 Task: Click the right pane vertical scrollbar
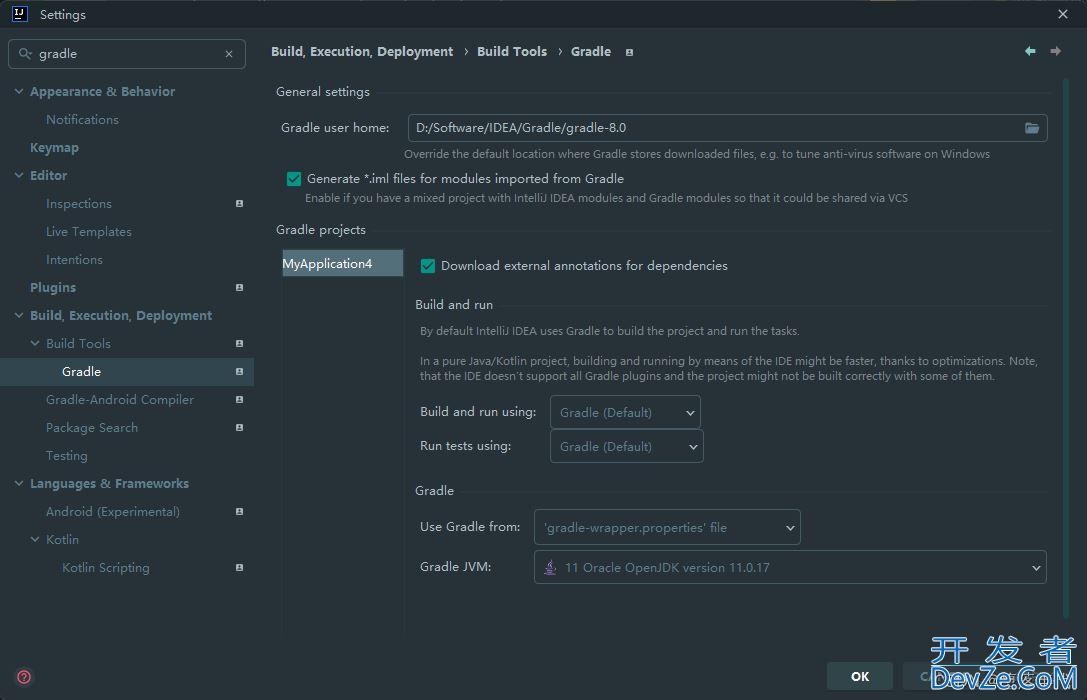point(1066,350)
